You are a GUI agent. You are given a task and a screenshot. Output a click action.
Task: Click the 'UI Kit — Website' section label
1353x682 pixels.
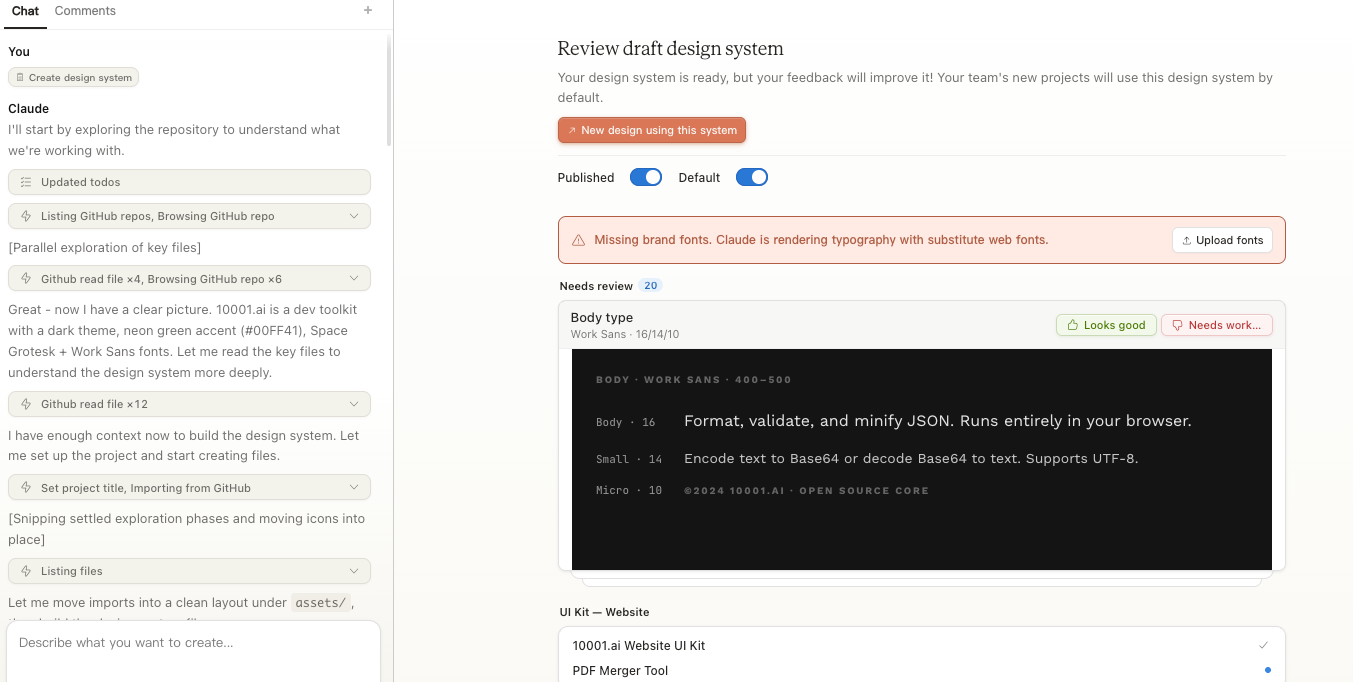coord(604,612)
